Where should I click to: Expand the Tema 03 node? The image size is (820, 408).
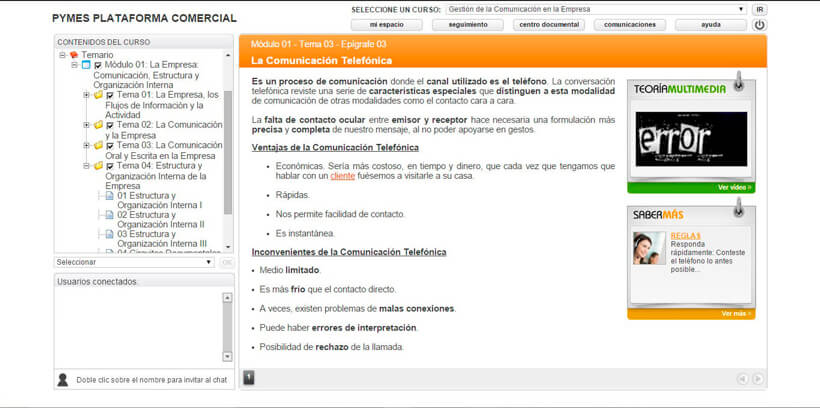tap(86, 145)
